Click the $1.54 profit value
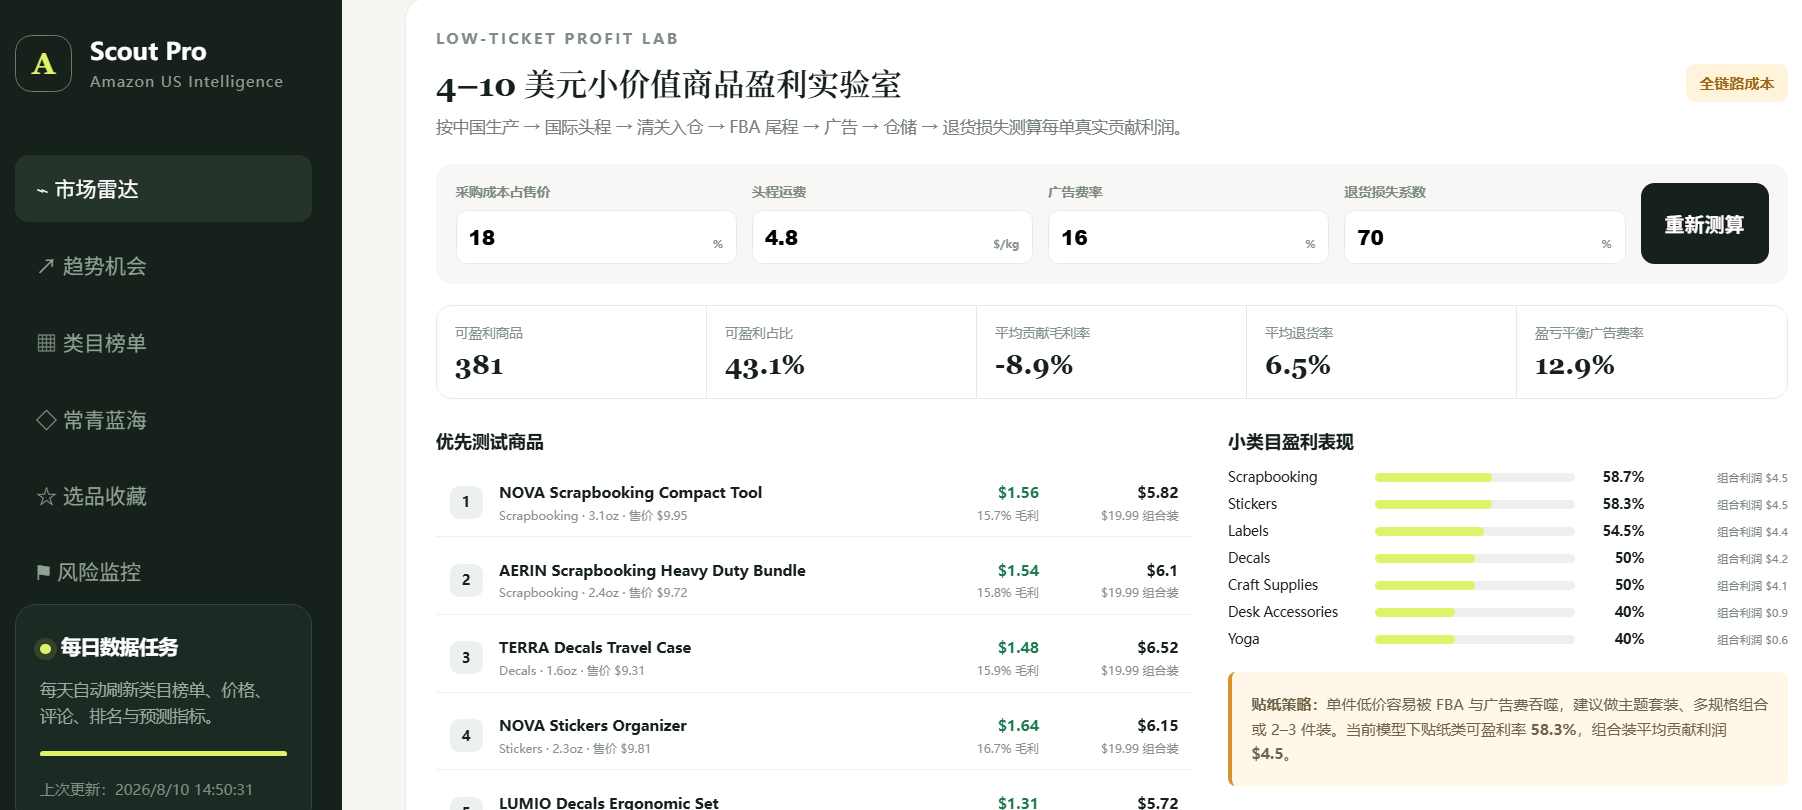 point(1018,570)
